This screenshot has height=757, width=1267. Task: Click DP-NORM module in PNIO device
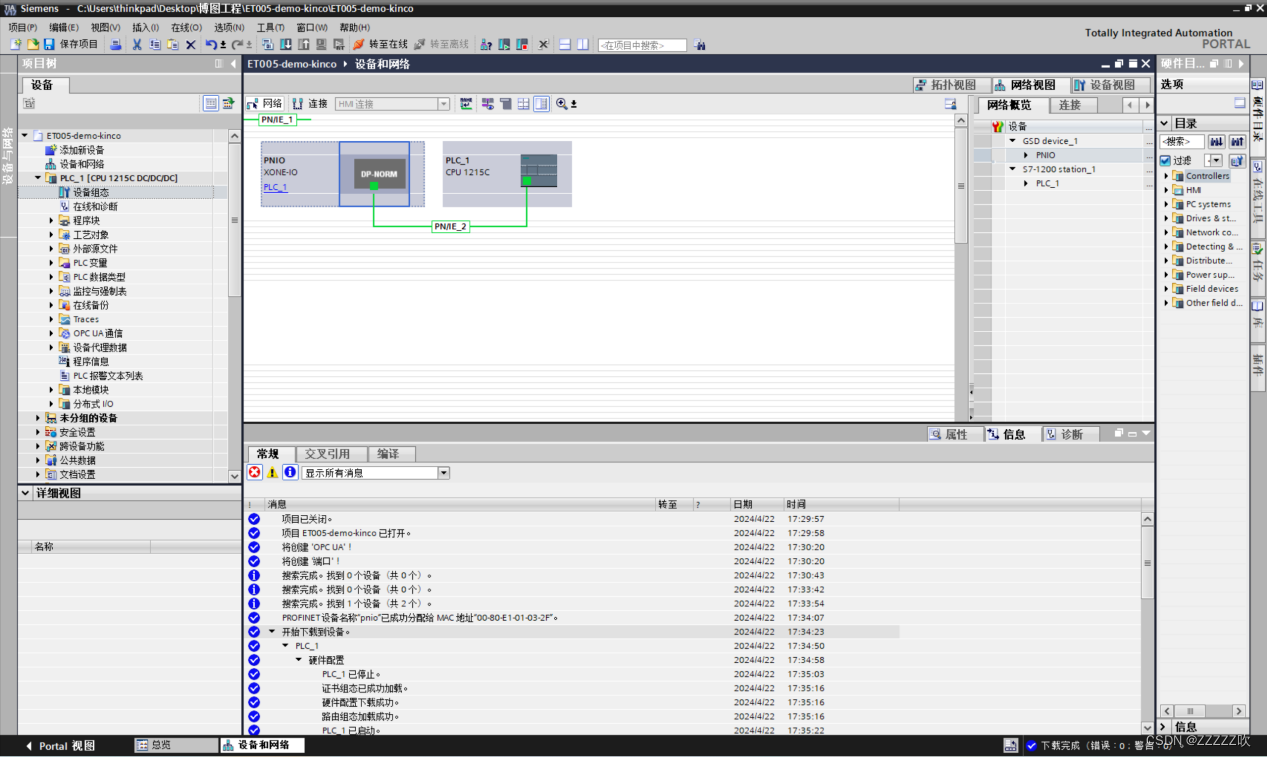click(379, 174)
